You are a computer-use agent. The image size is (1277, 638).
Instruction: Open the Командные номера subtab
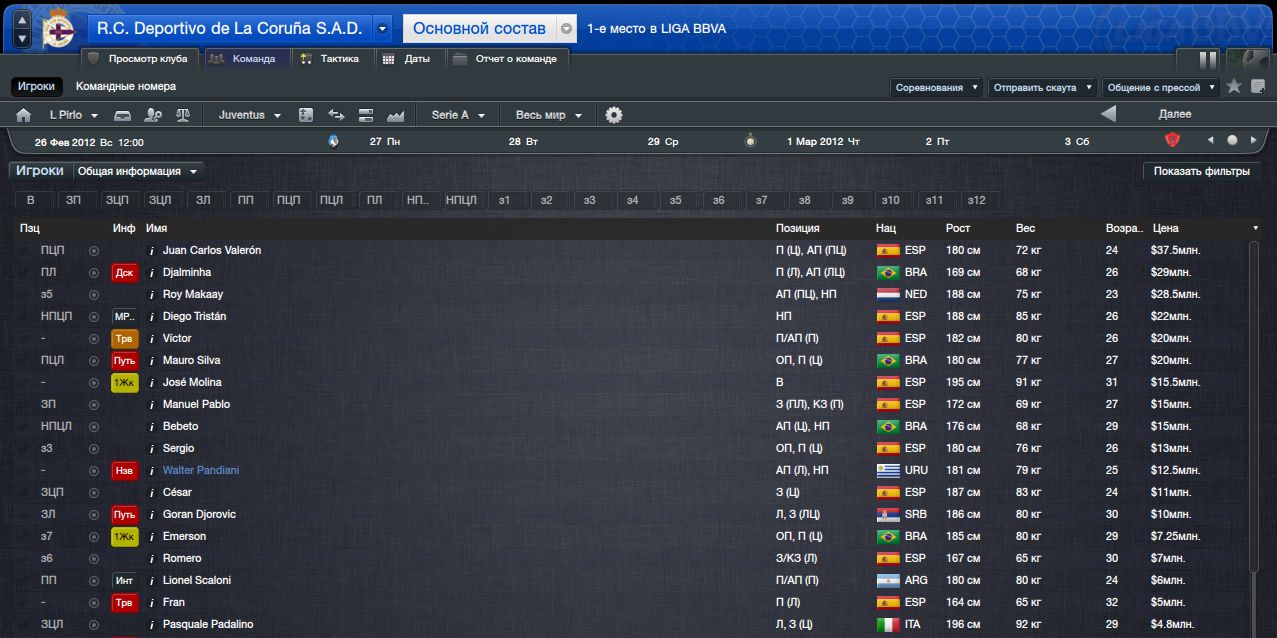click(126, 87)
